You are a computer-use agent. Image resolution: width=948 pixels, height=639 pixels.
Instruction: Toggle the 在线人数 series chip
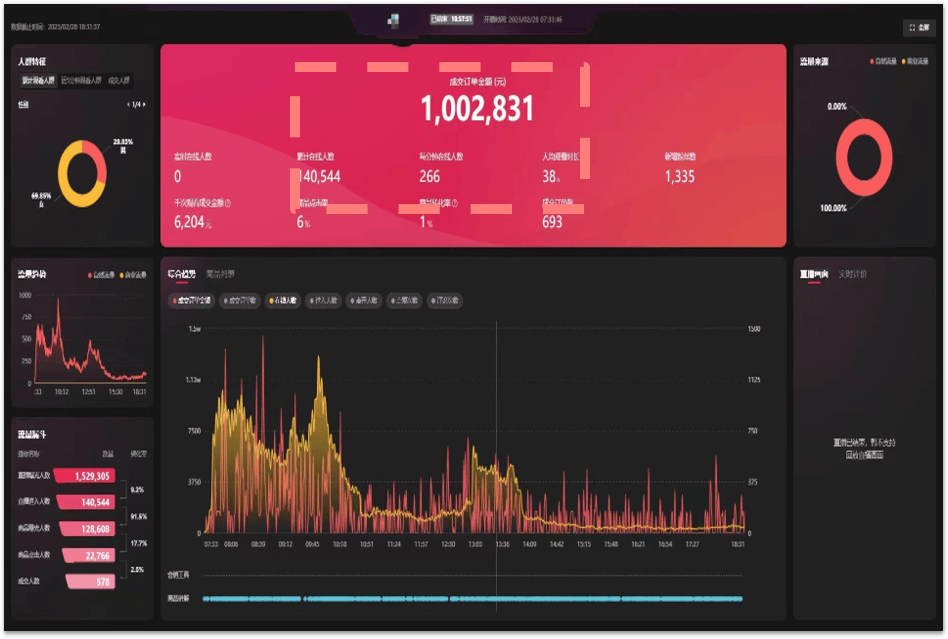[282, 300]
